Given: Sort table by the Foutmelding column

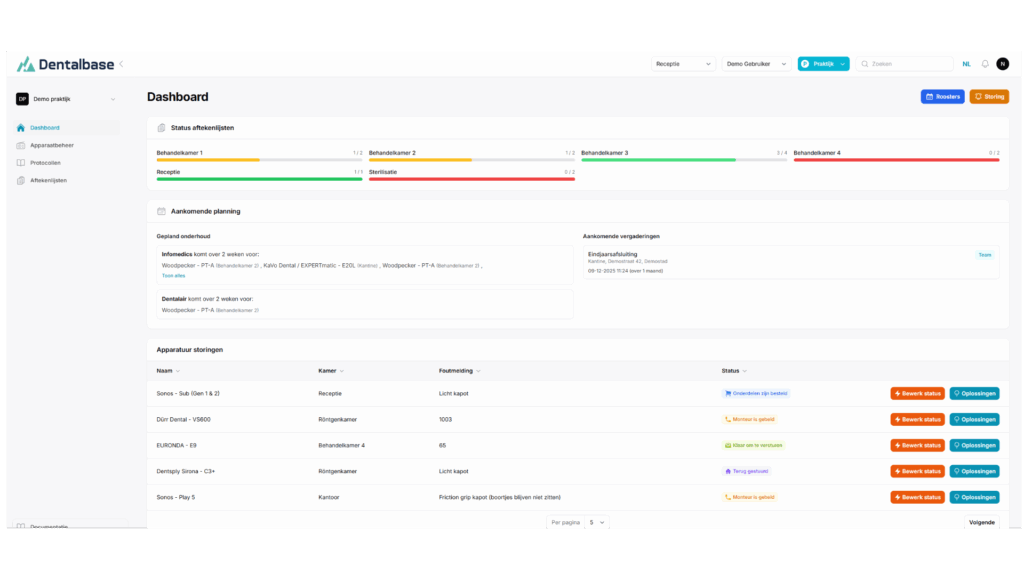Looking at the screenshot, I should click(x=458, y=371).
